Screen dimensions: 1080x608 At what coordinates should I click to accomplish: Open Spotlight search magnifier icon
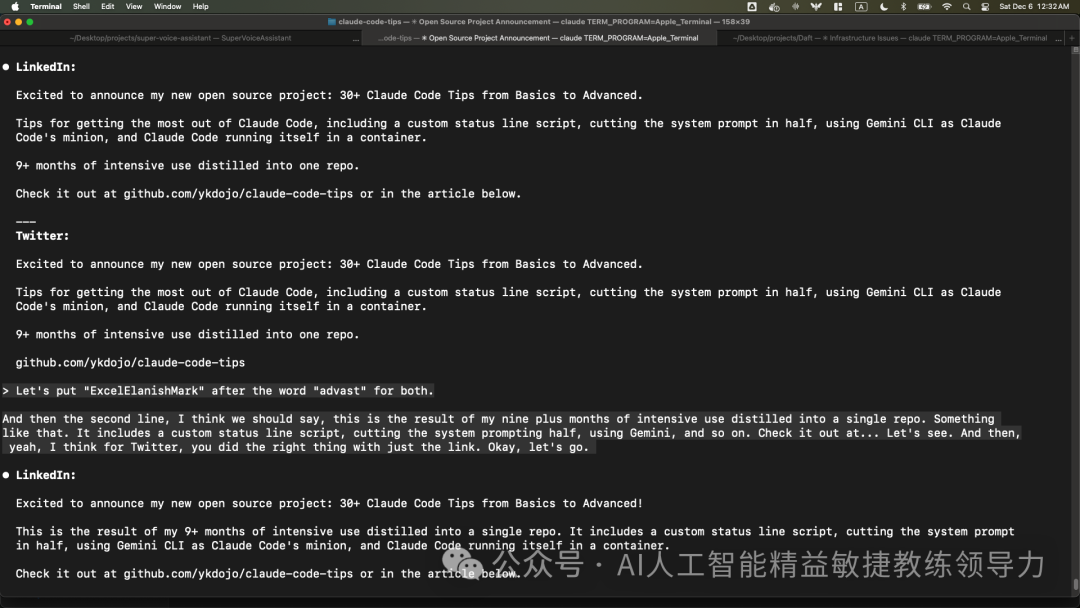[966, 6]
